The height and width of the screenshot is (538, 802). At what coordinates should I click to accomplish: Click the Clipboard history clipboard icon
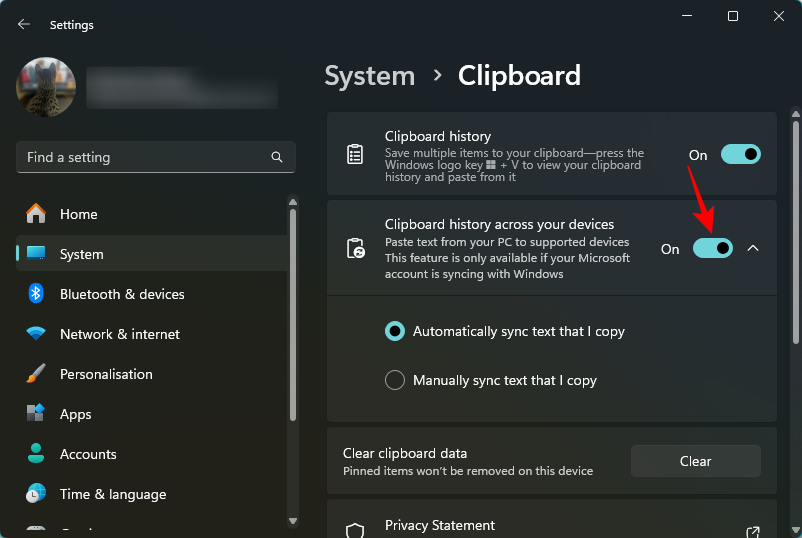pyautogui.click(x=355, y=154)
